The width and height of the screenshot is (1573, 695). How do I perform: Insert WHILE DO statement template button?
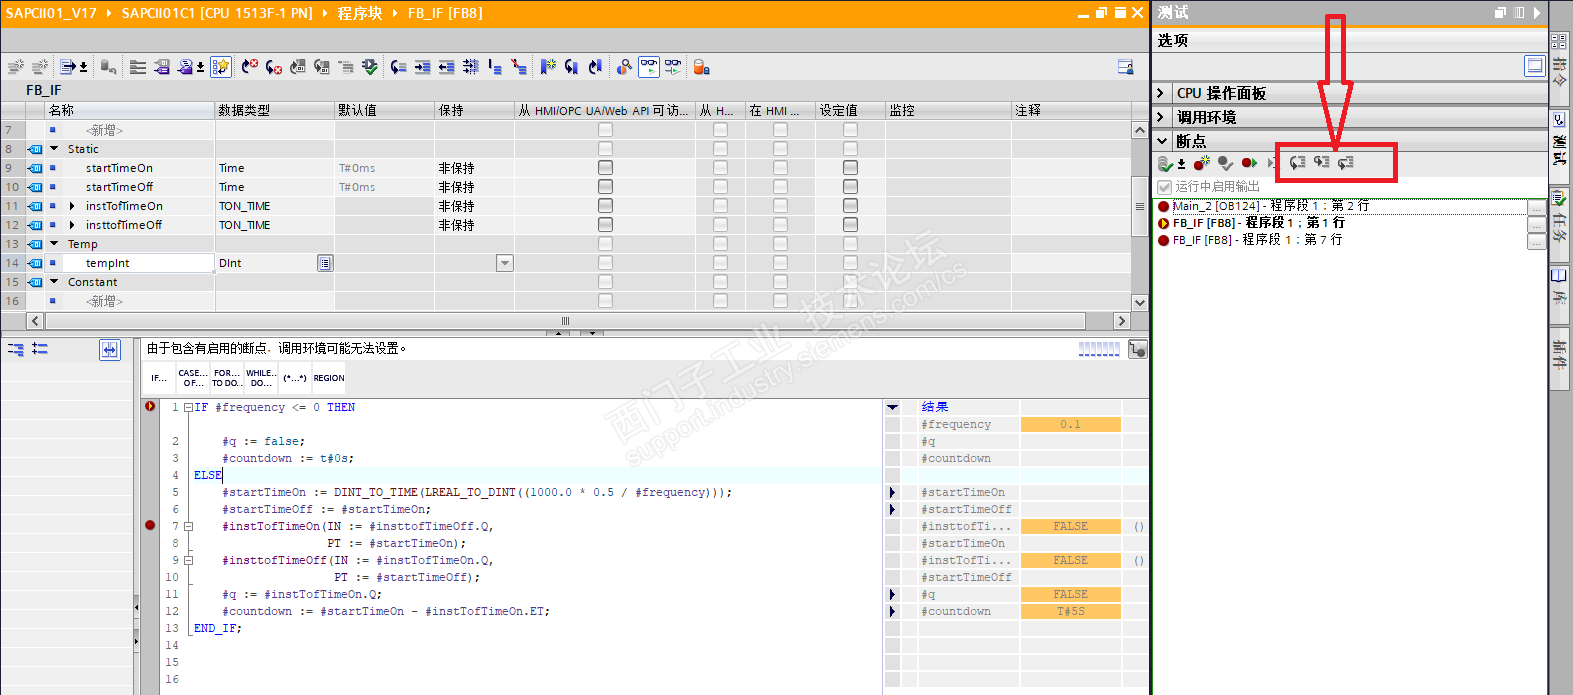[x=261, y=378]
